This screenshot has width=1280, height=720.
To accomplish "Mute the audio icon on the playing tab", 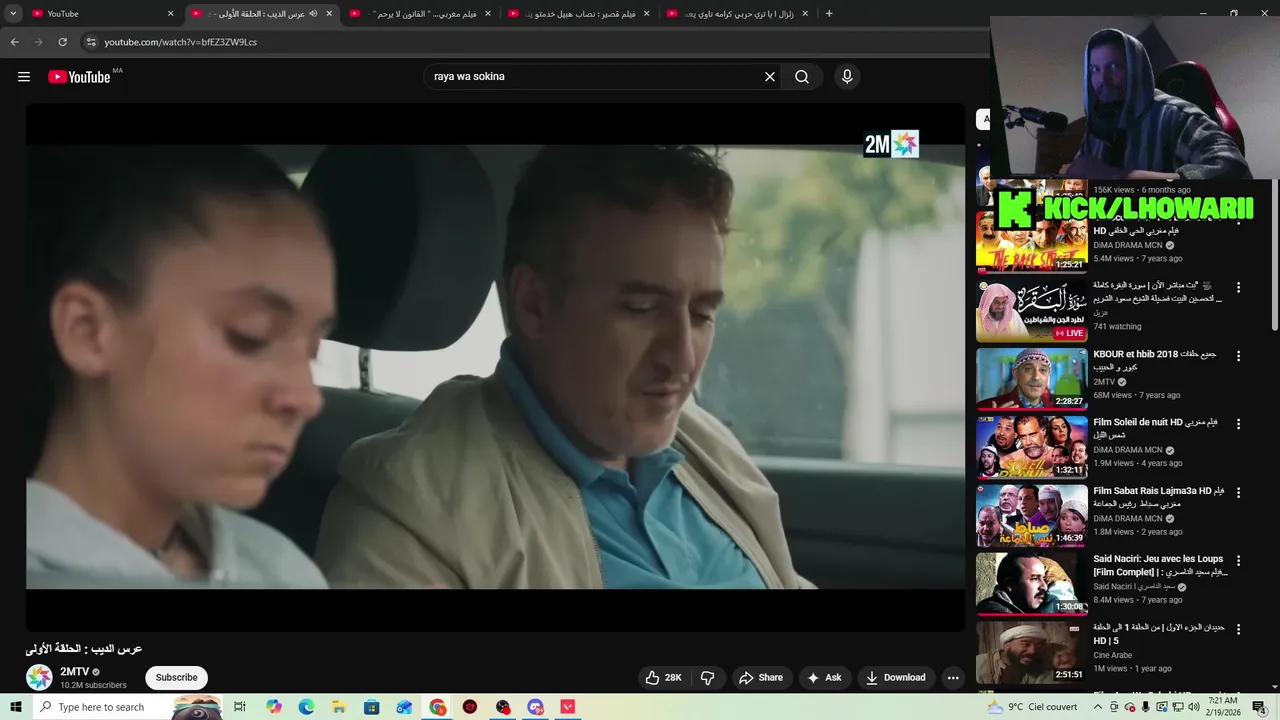I will (313, 14).
